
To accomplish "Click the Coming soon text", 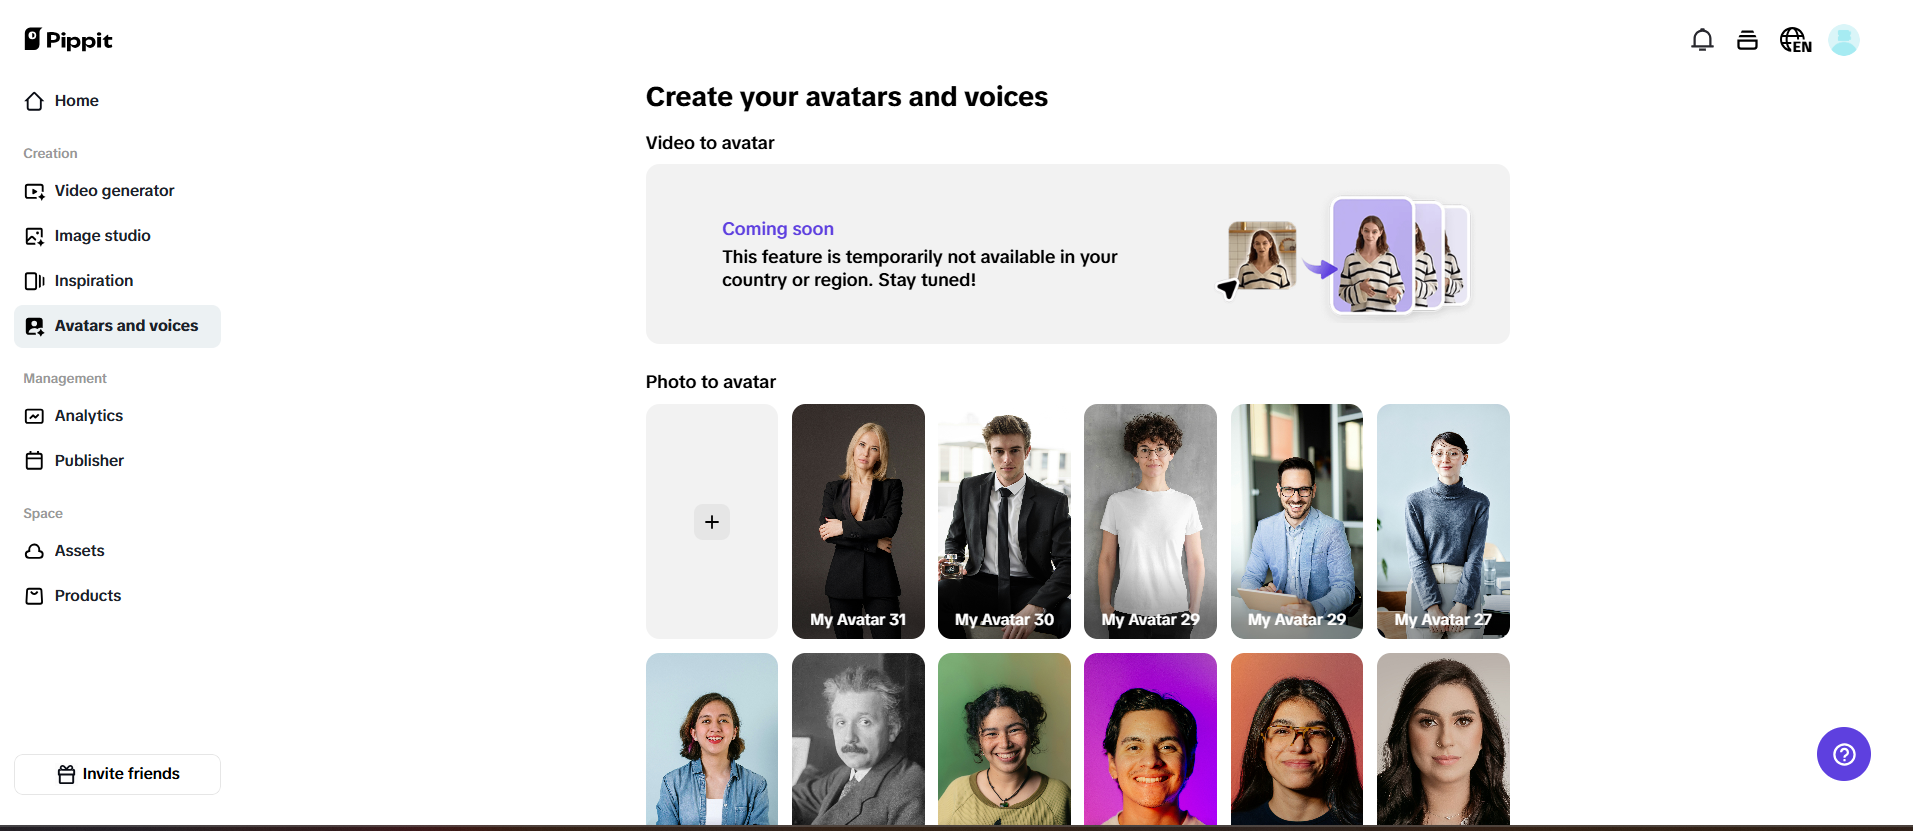I will tap(778, 229).
